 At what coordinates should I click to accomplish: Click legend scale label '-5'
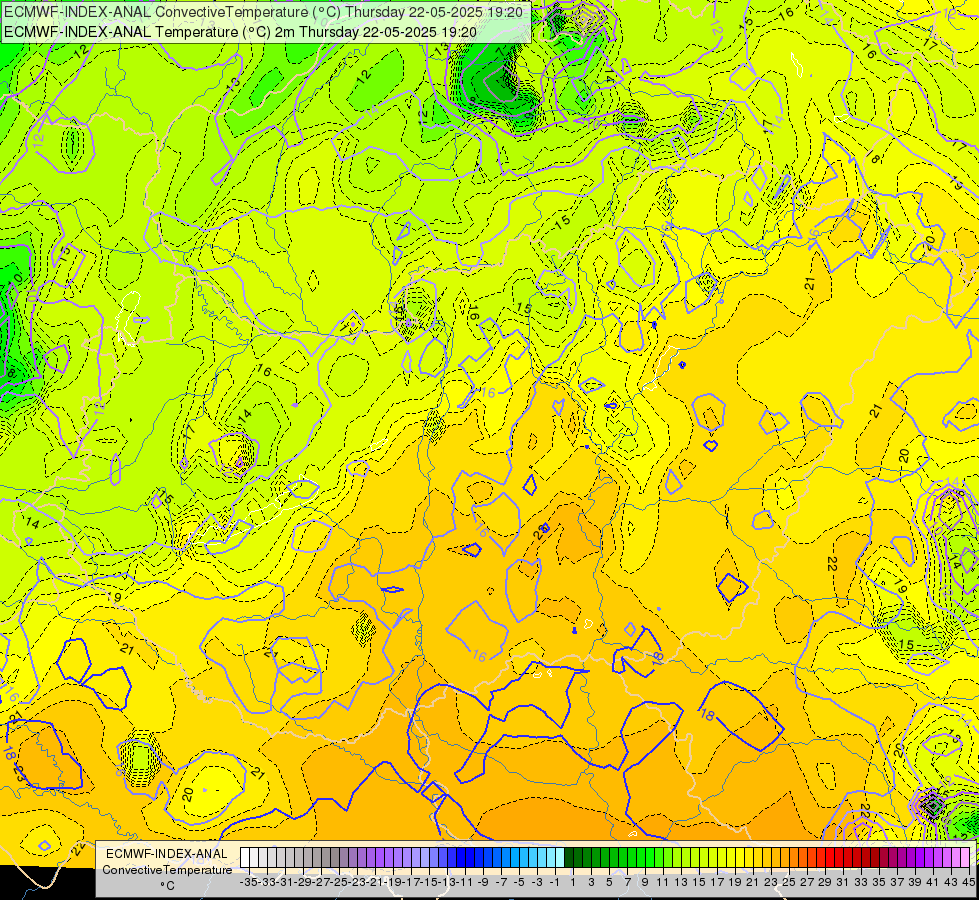tap(519, 883)
